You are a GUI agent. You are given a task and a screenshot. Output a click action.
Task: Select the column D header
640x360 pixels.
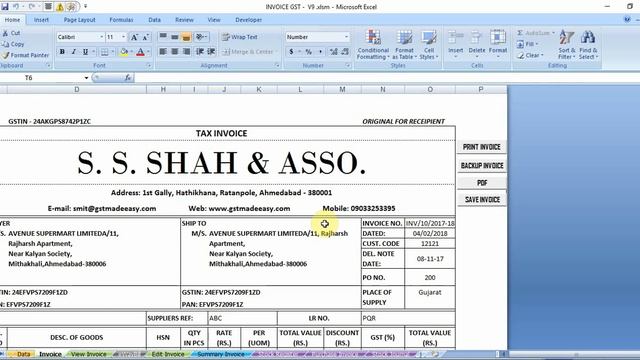tap(77, 89)
